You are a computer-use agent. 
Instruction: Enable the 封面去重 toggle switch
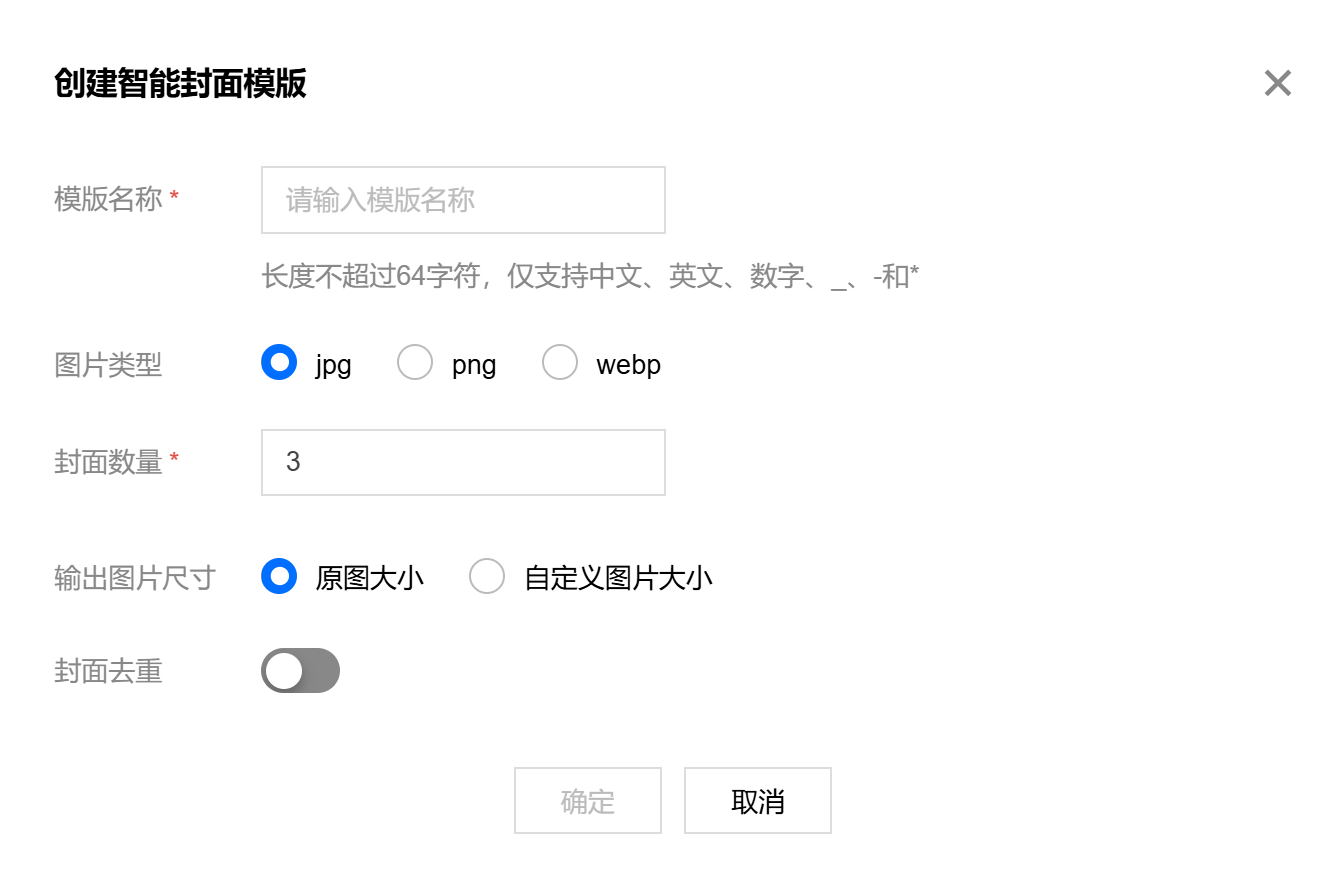pyautogui.click(x=300, y=671)
